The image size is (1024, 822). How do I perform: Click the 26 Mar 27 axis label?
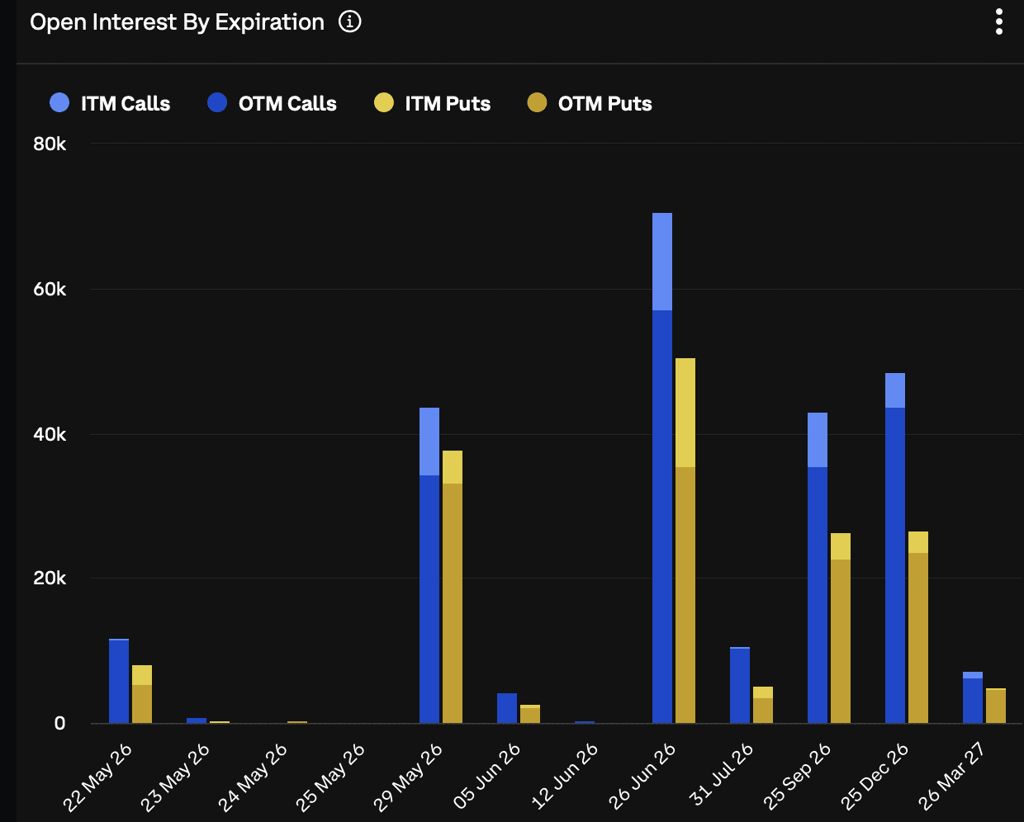coord(952,776)
